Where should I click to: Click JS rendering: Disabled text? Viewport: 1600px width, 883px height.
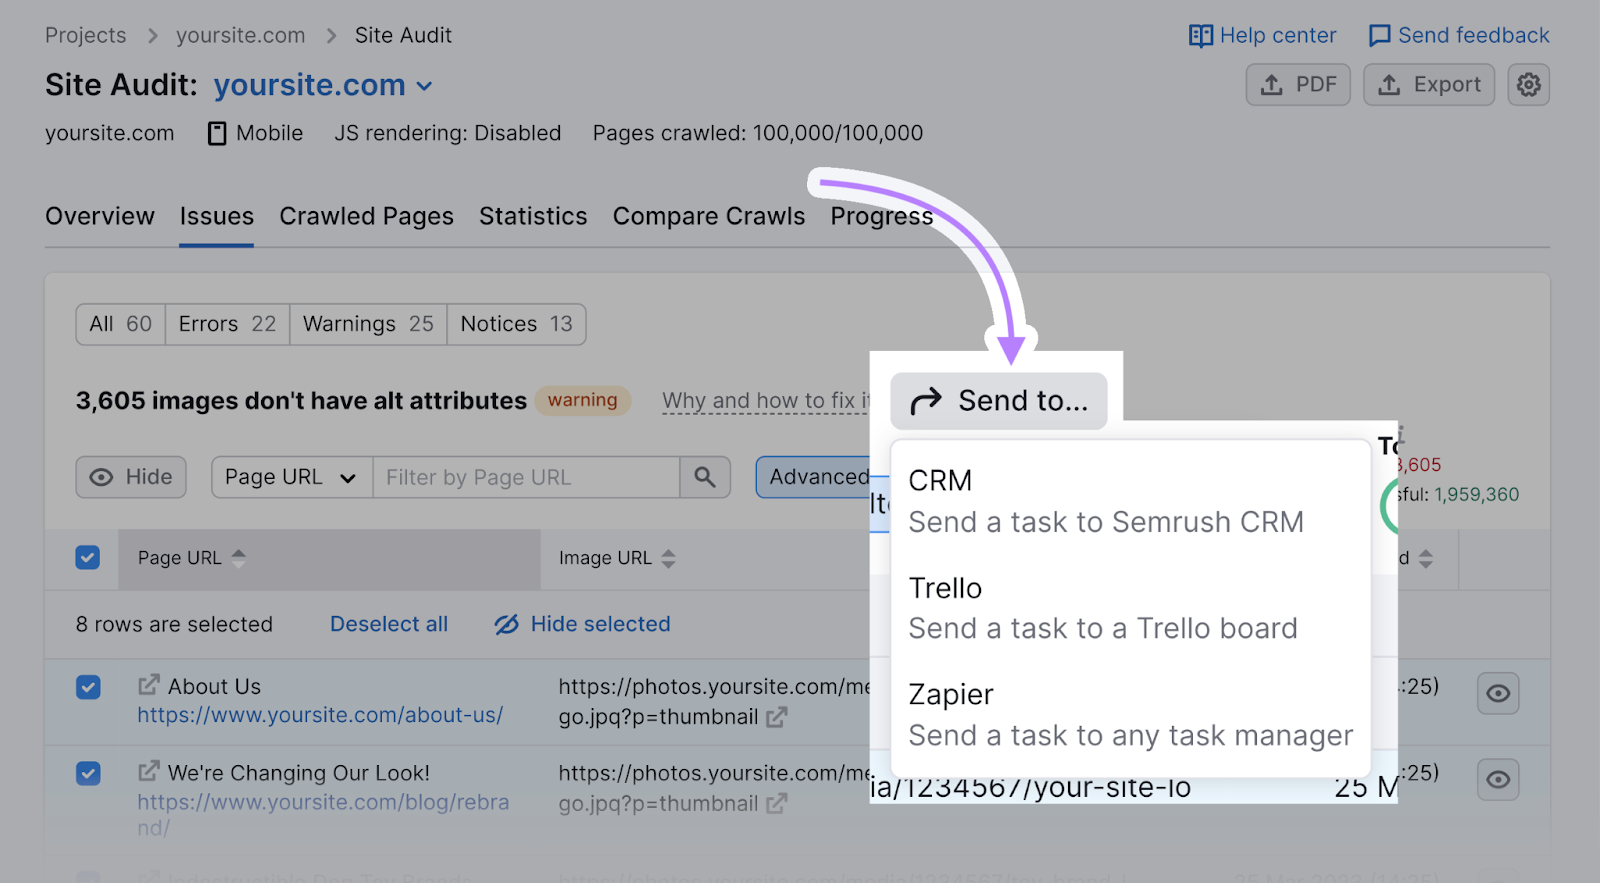coord(448,133)
